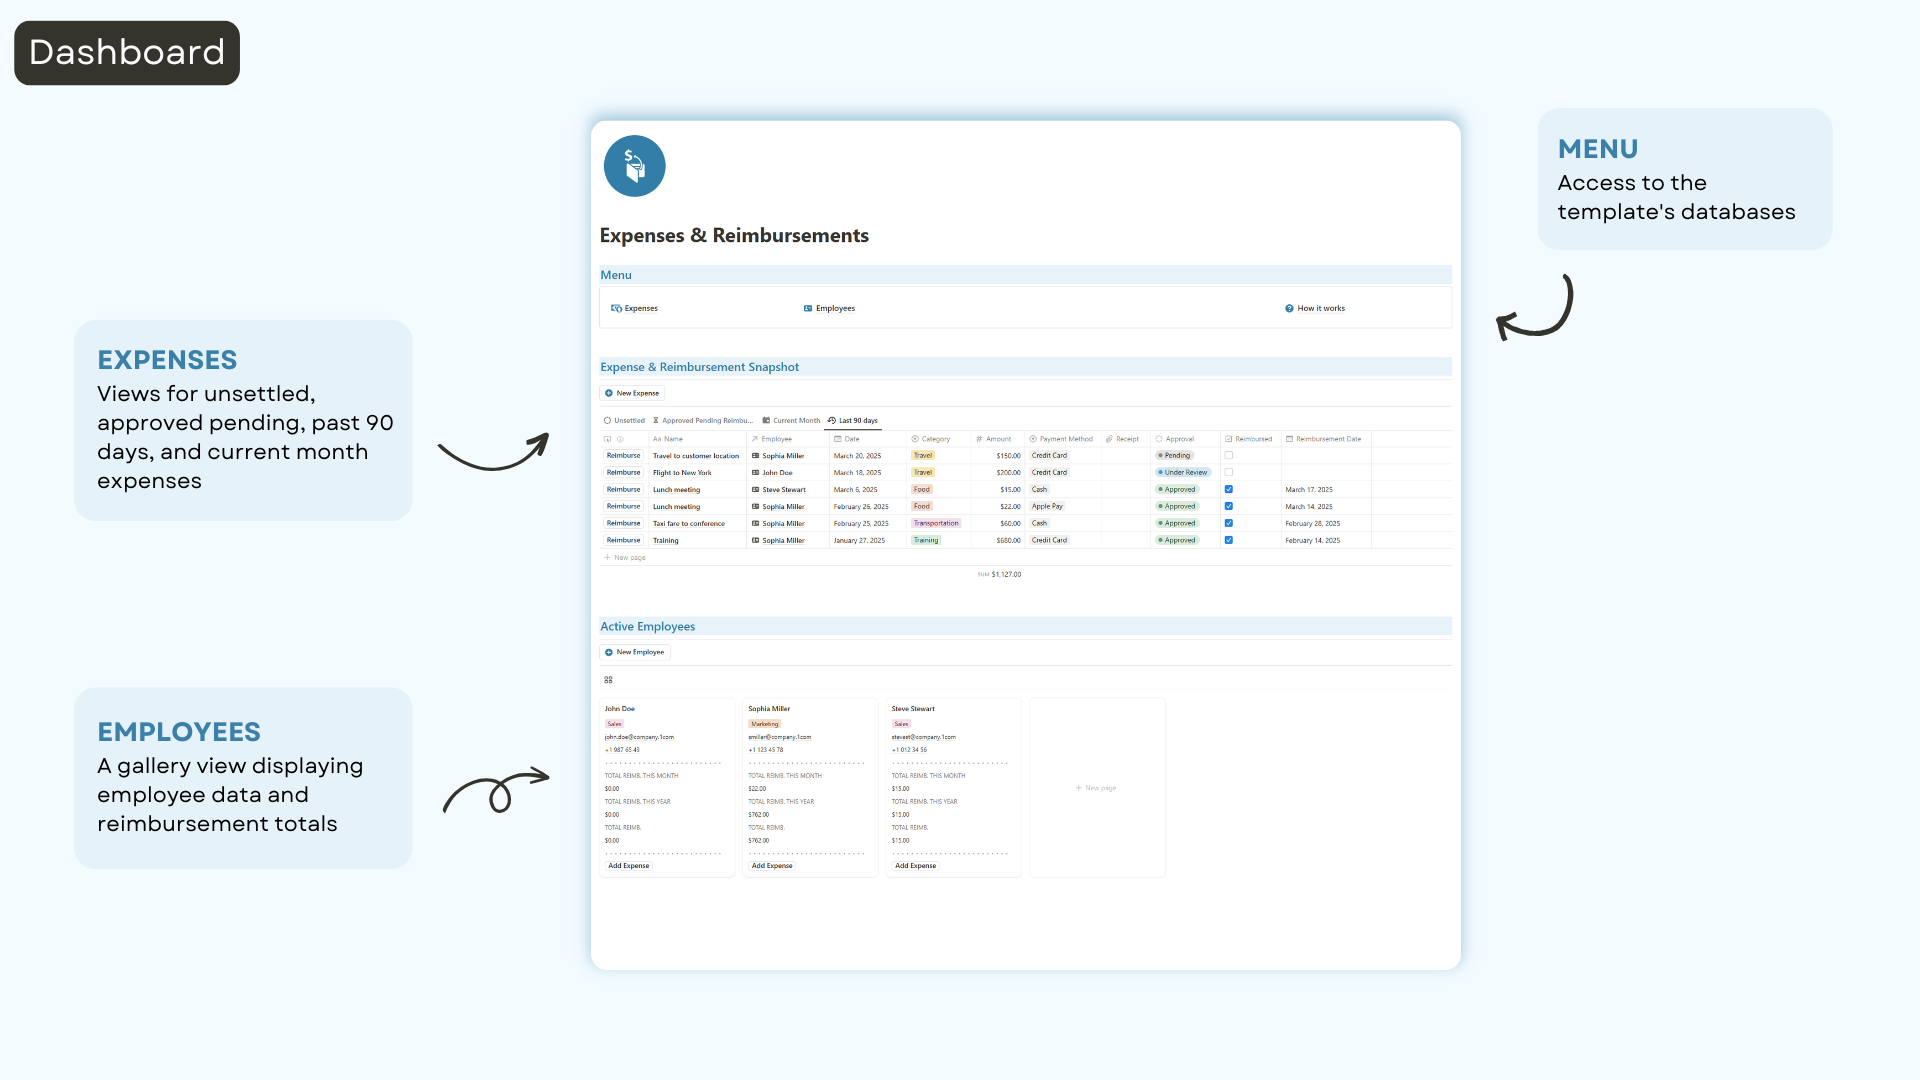Open the Under Review approval status dropdown

(1183, 472)
